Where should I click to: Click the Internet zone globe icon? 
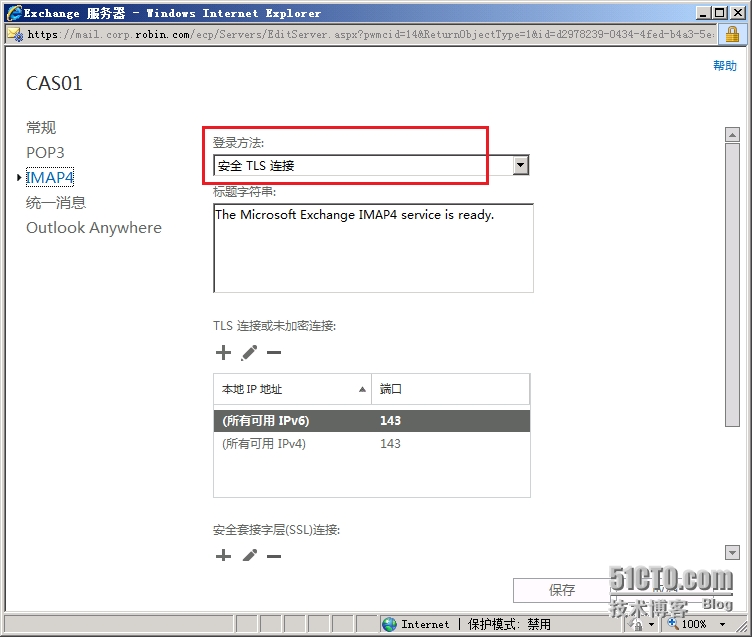389,624
